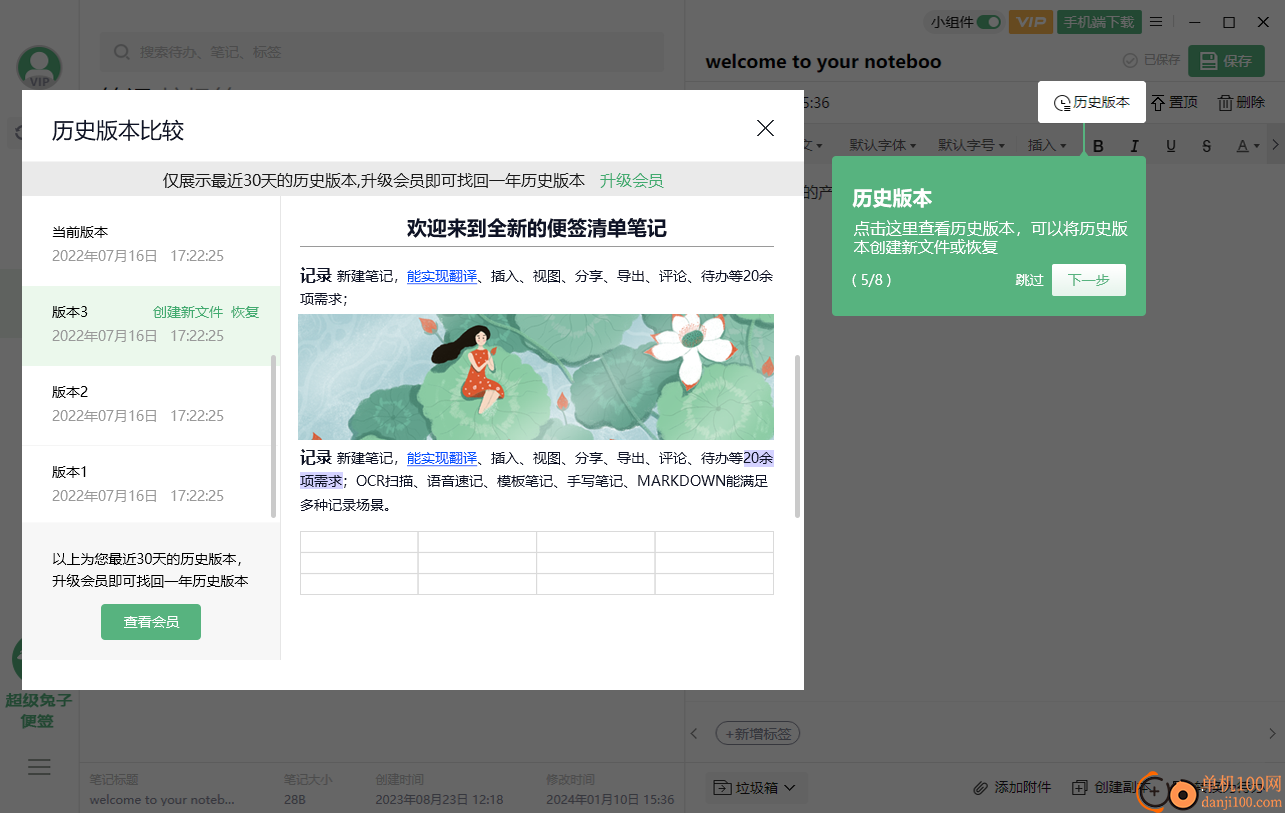Open the hamburger menu in the title bar
The image size is (1285, 813).
click(1156, 22)
